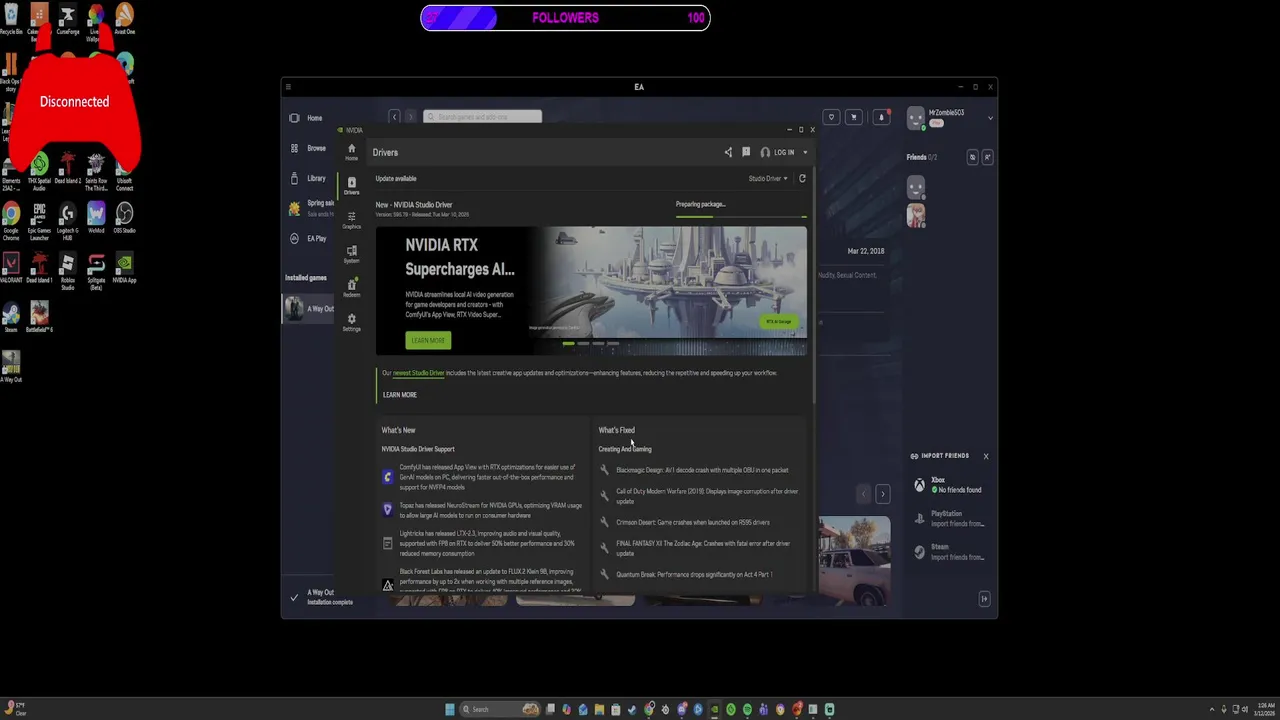Open Roblox Studio desktop shortcut
This screenshot has height=720, width=1280.
tap(67, 271)
